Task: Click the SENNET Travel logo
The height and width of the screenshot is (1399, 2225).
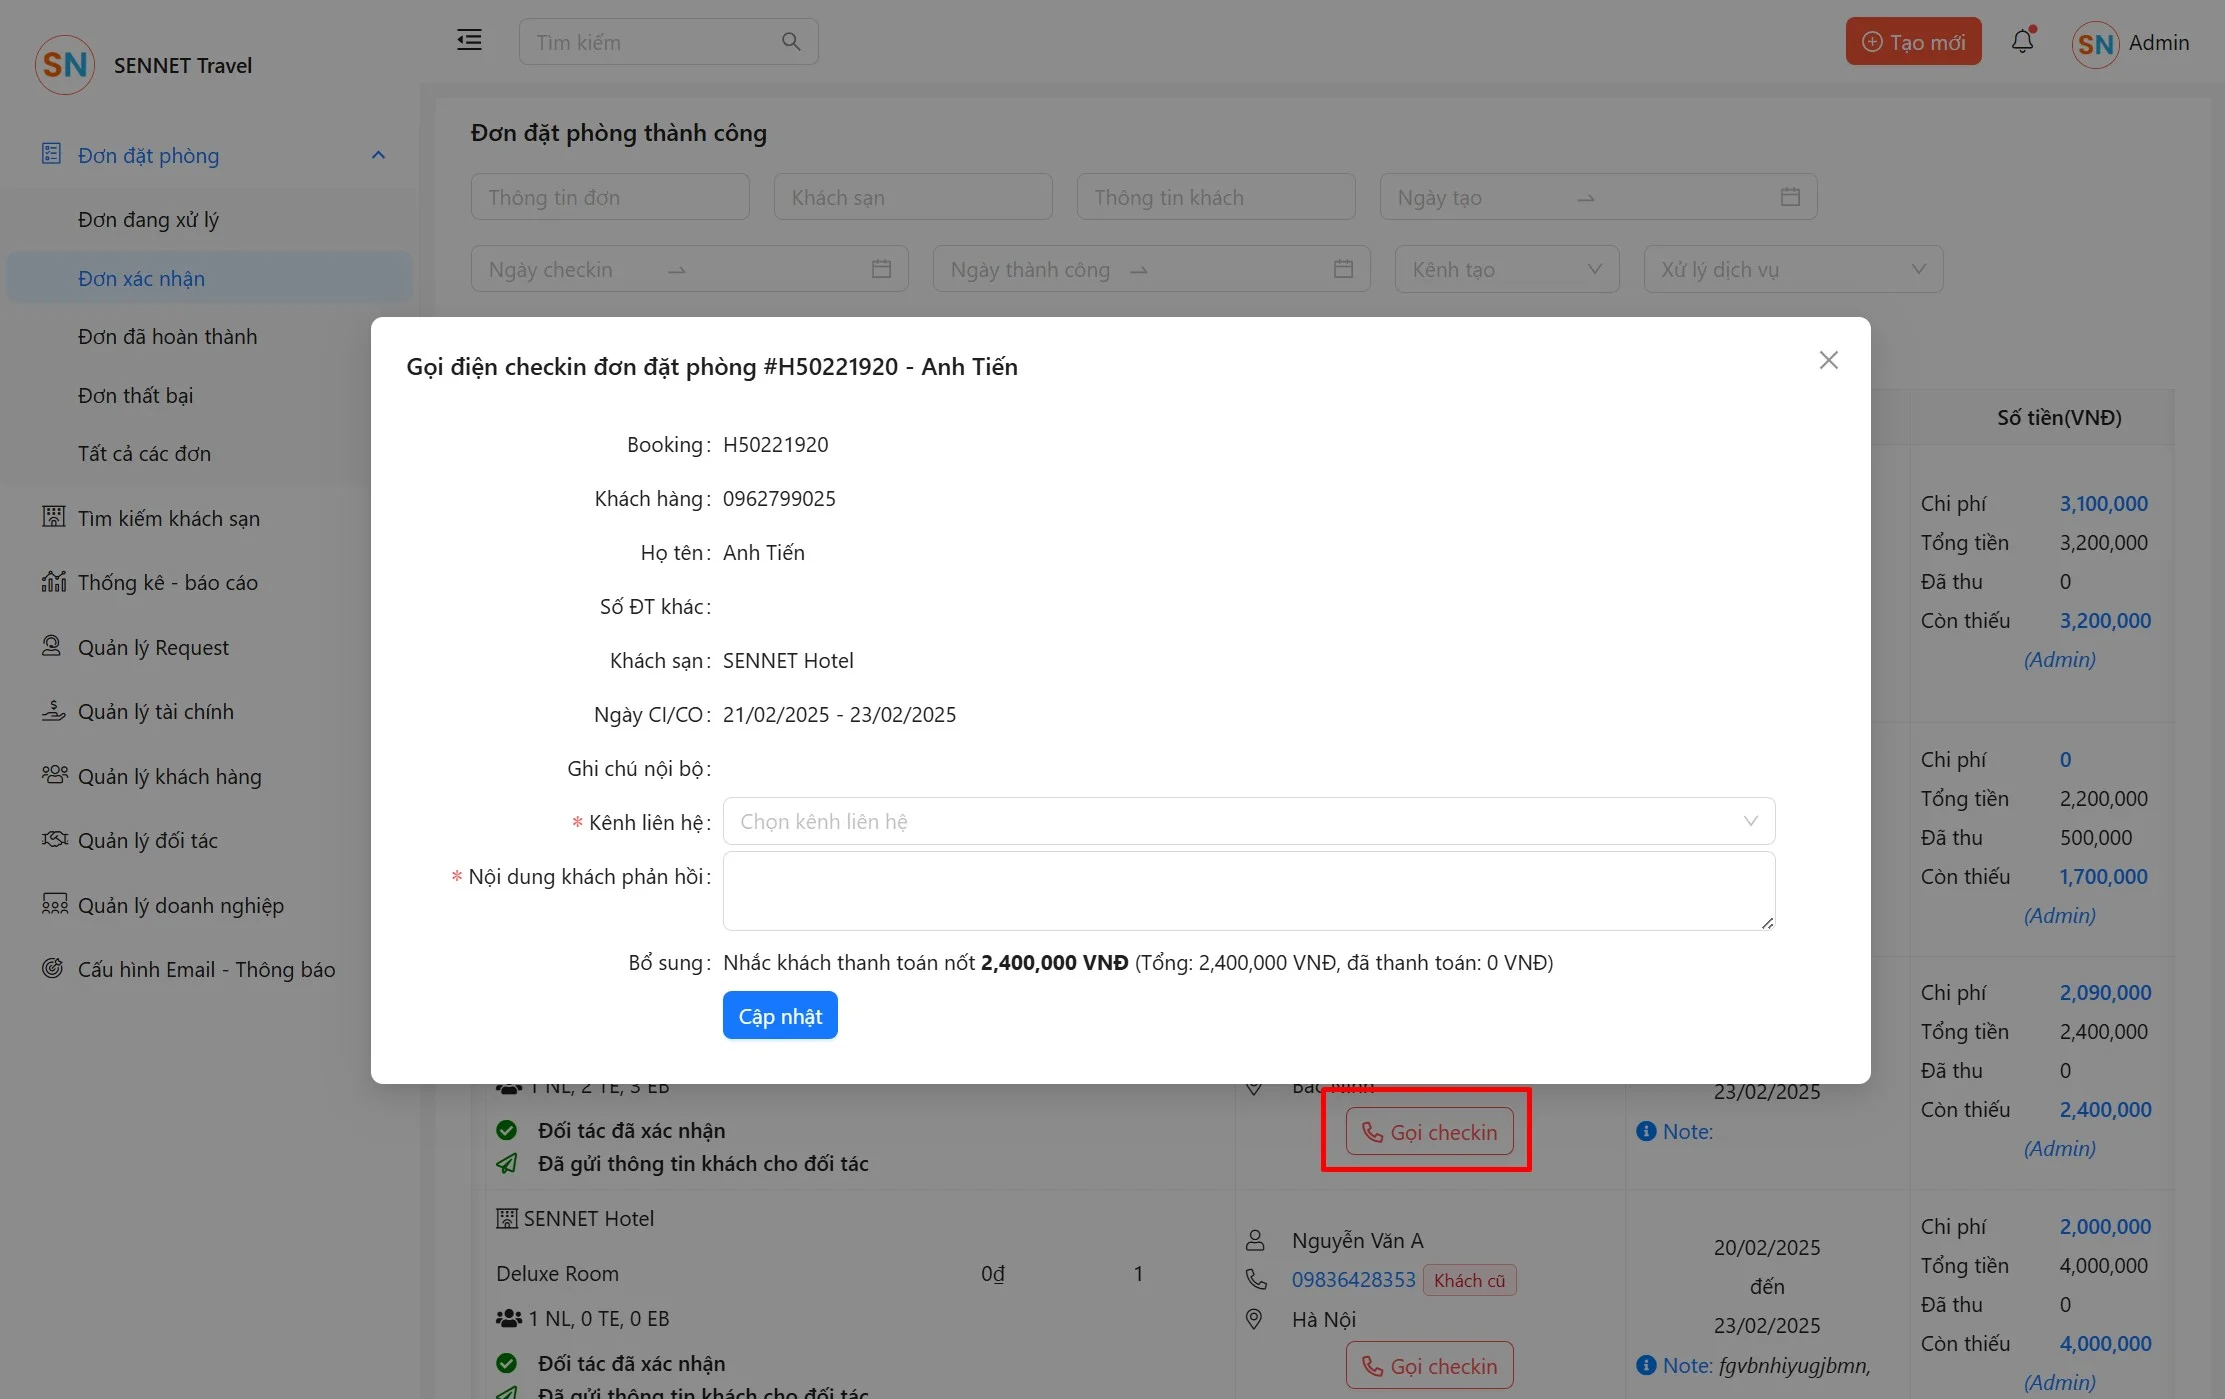Action: tap(65, 65)
